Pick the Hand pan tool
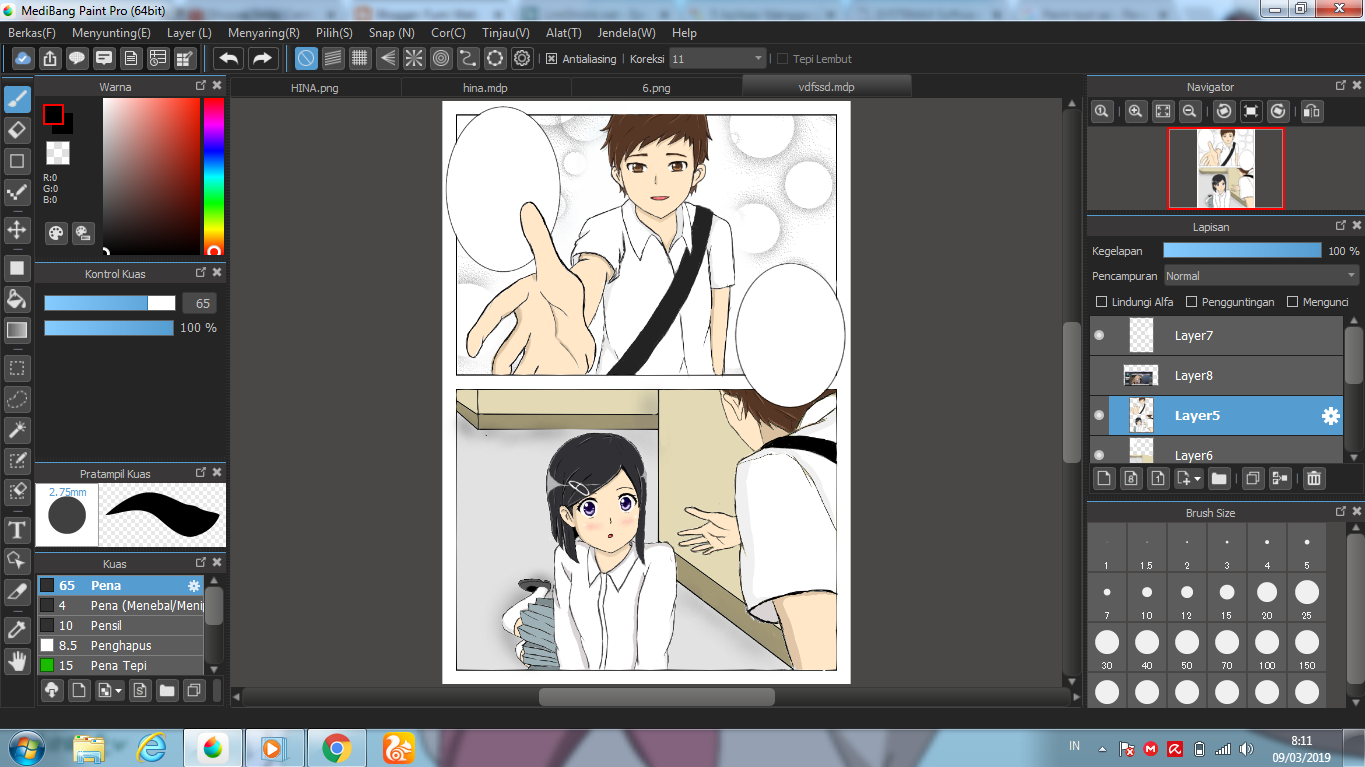Screen dimensions: 1365x767 pos(17,660)
